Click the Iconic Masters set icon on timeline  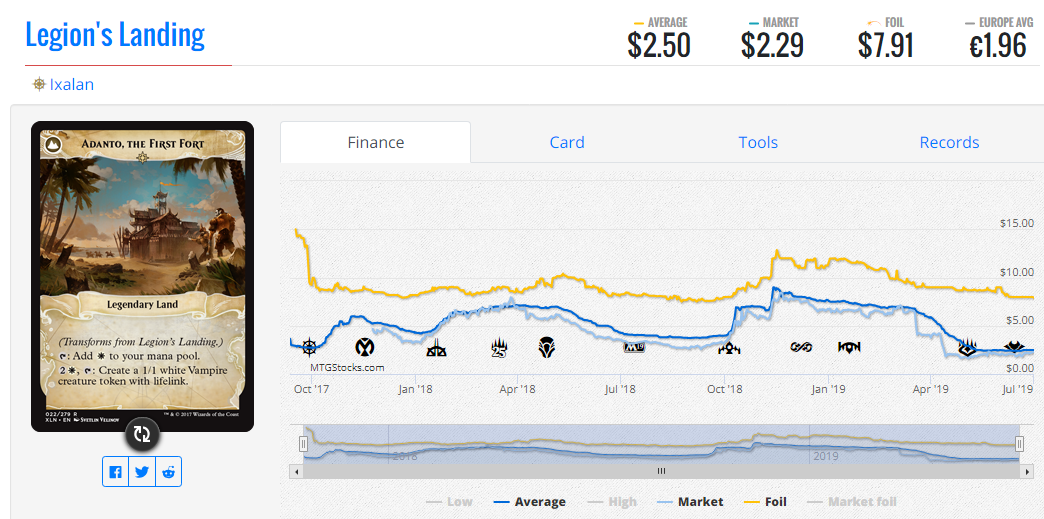point(364,347)
